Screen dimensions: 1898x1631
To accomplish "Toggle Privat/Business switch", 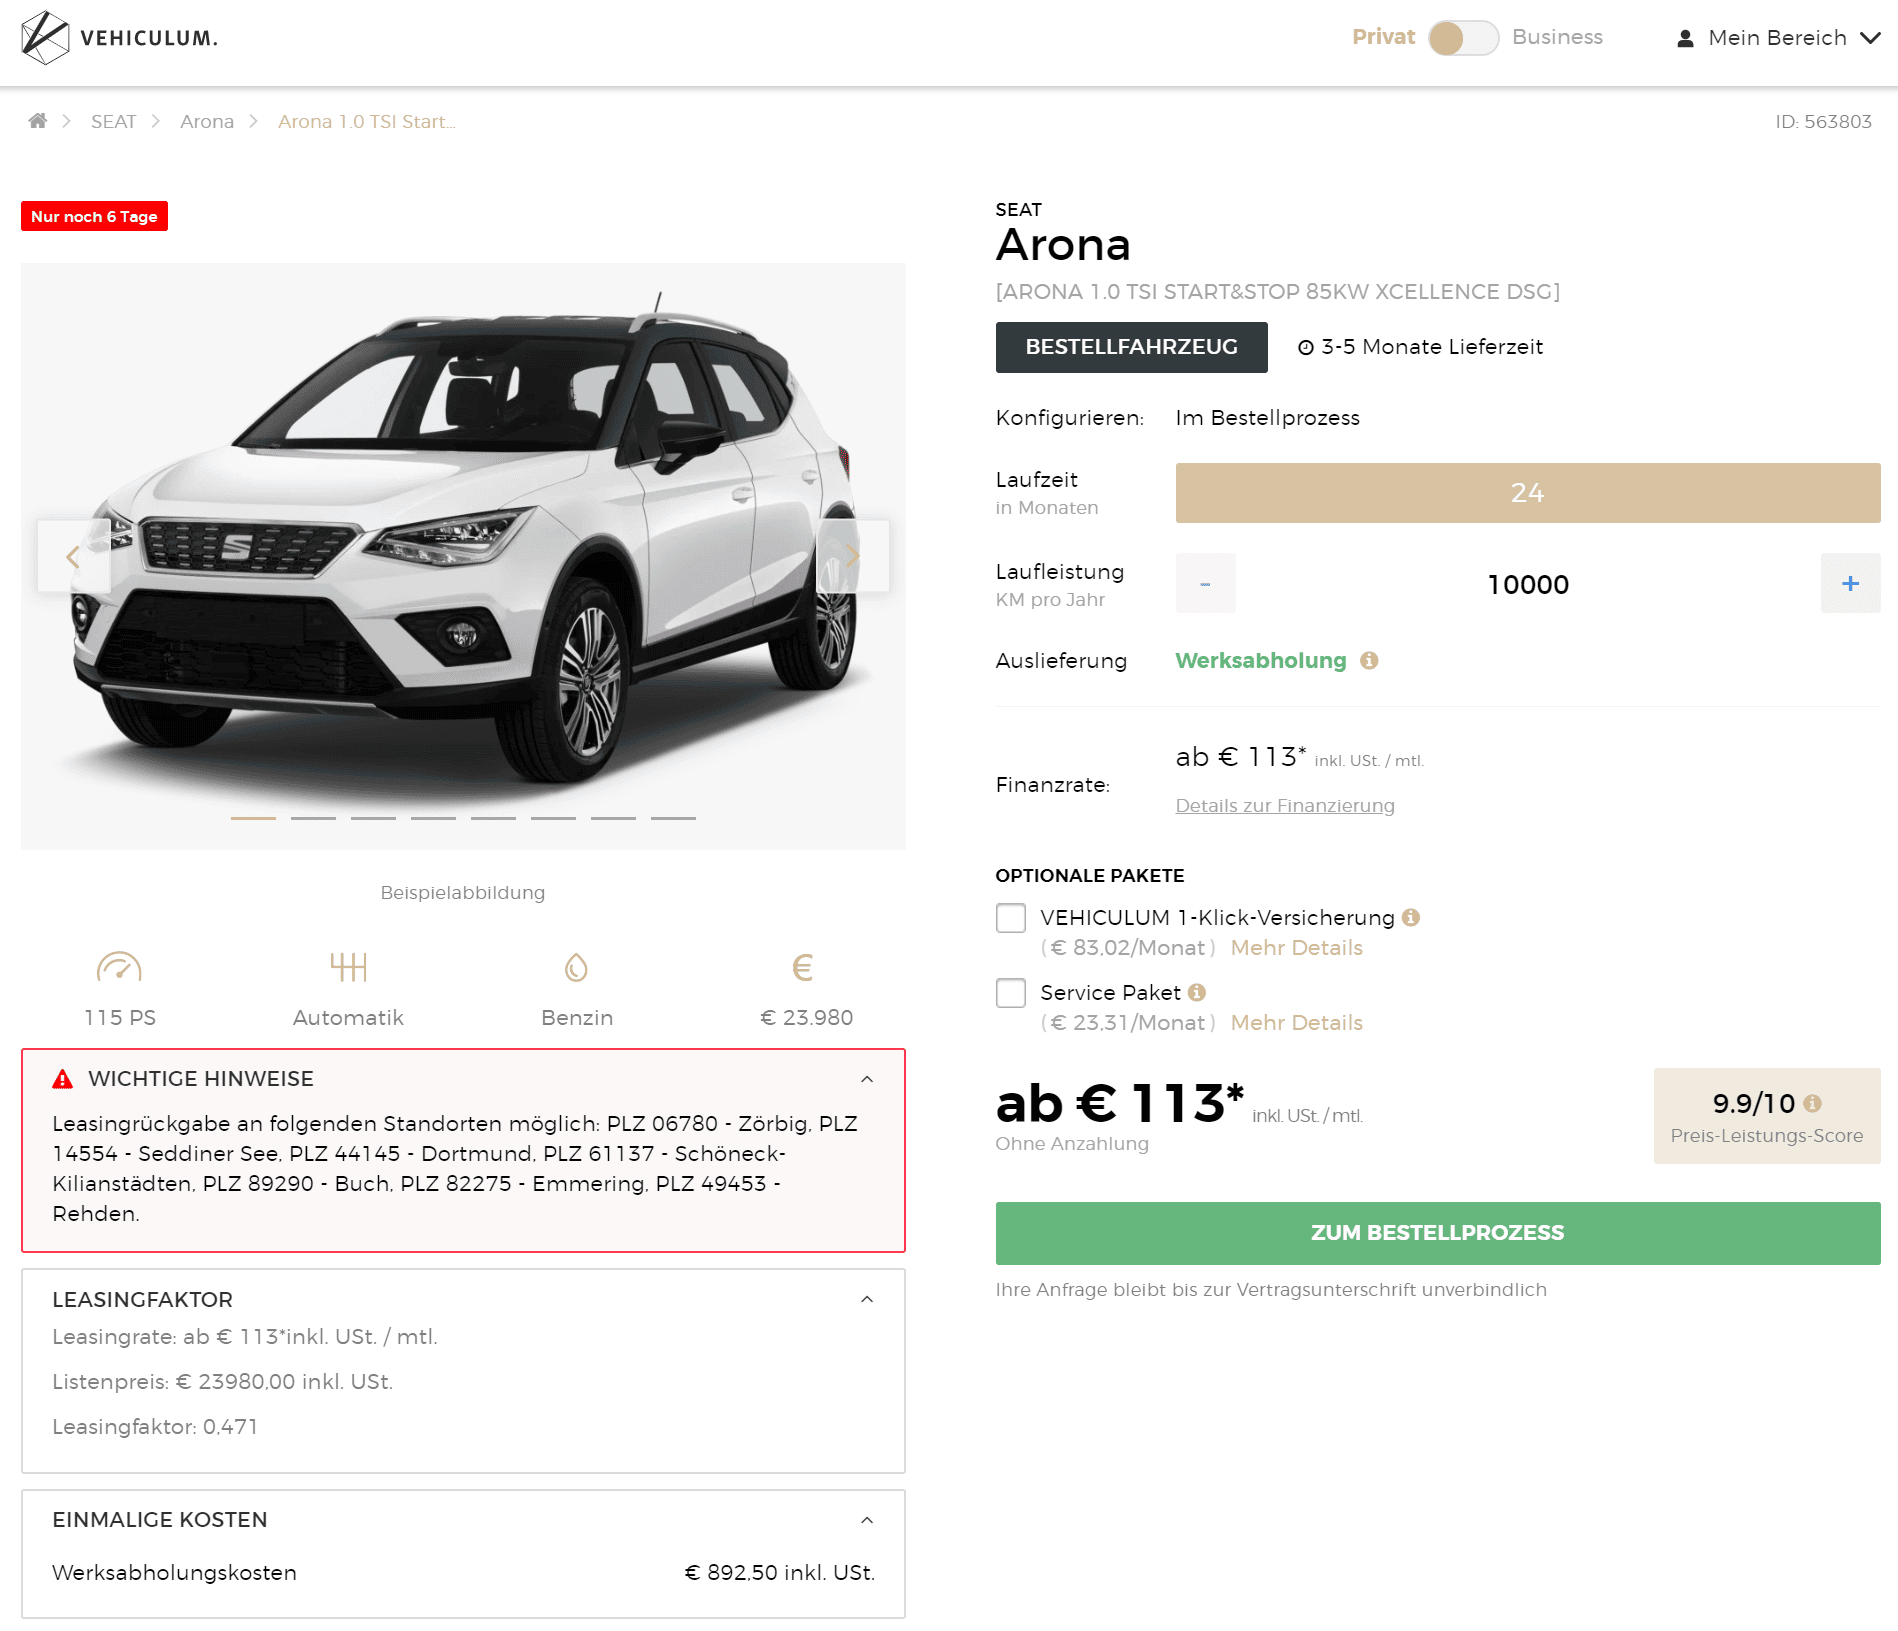I will tap(1463, 38).
